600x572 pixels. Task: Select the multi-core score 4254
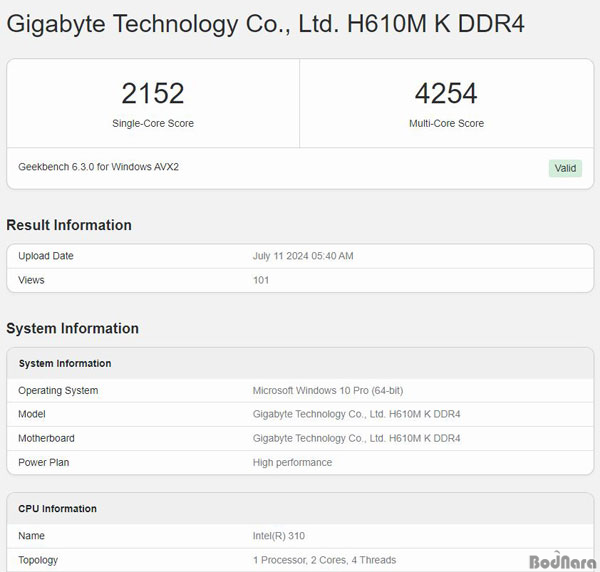click(446, 93)
